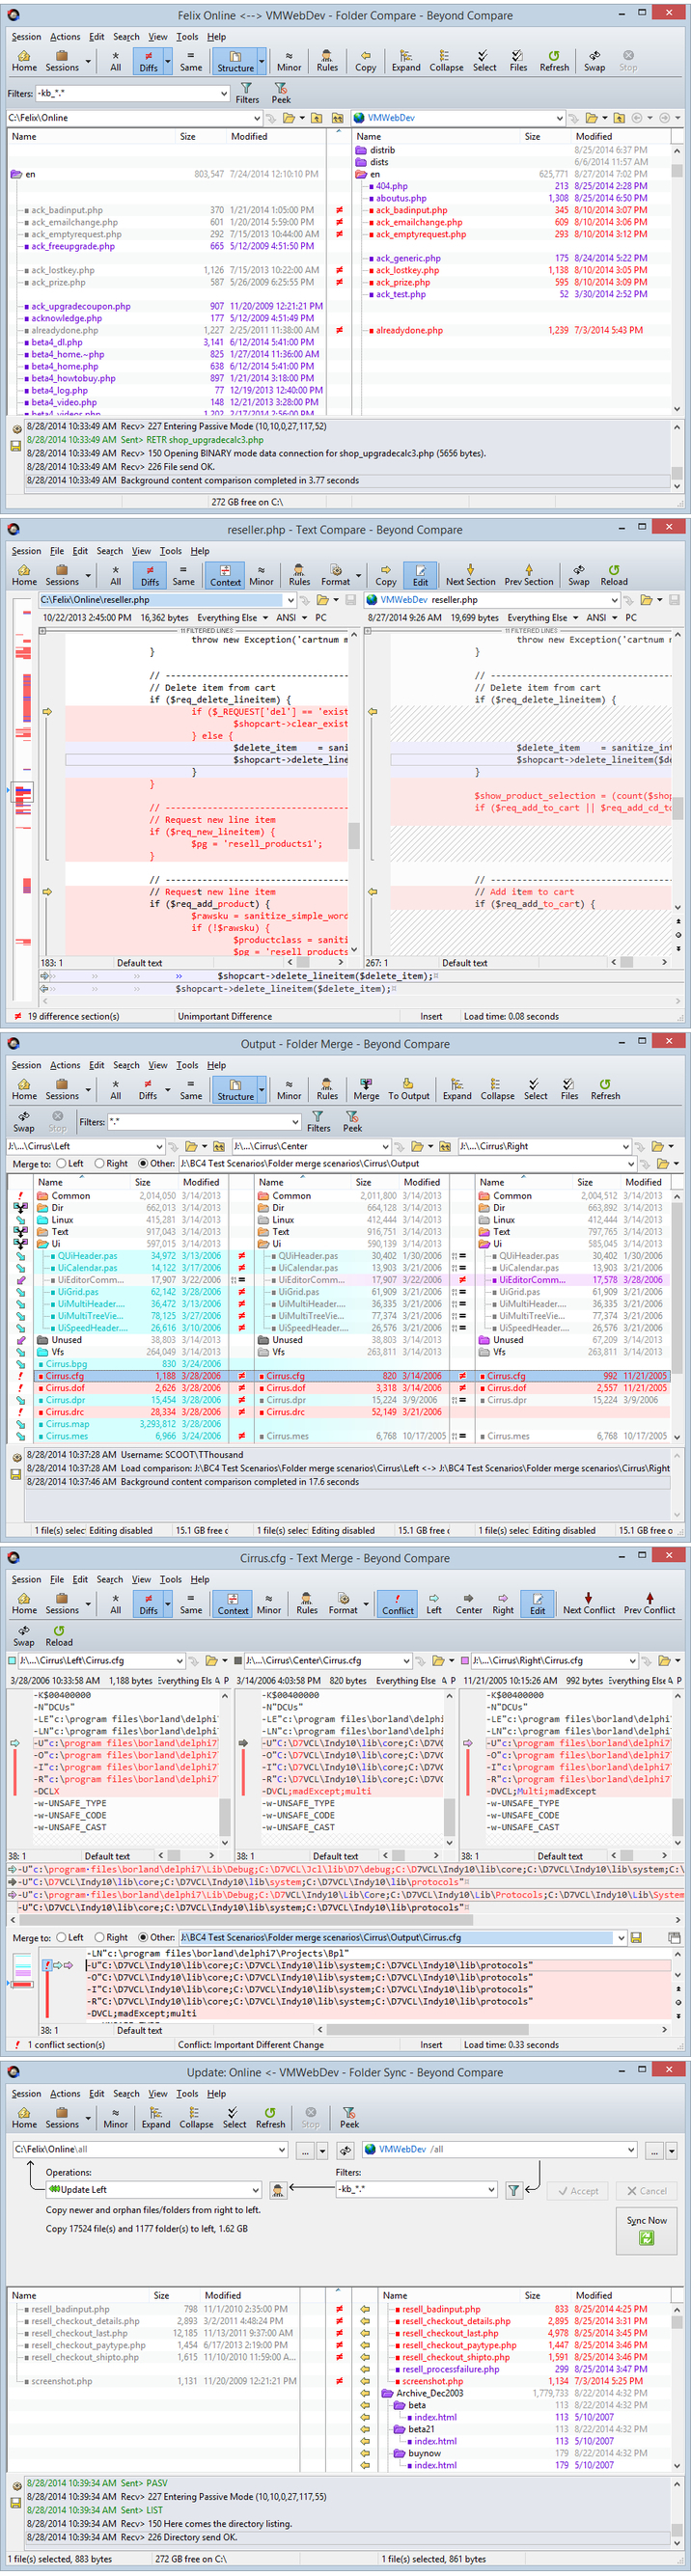
Task: Select Left radio button in Folder Merge window
Action: tap(62, 1163)
